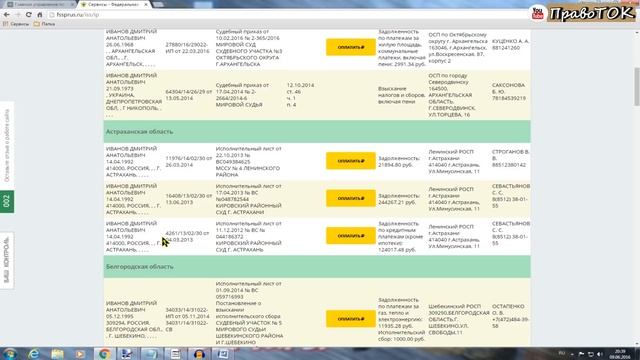
Task: Open the ПравоТОК YouTube logo
Action: pos(583,13)
